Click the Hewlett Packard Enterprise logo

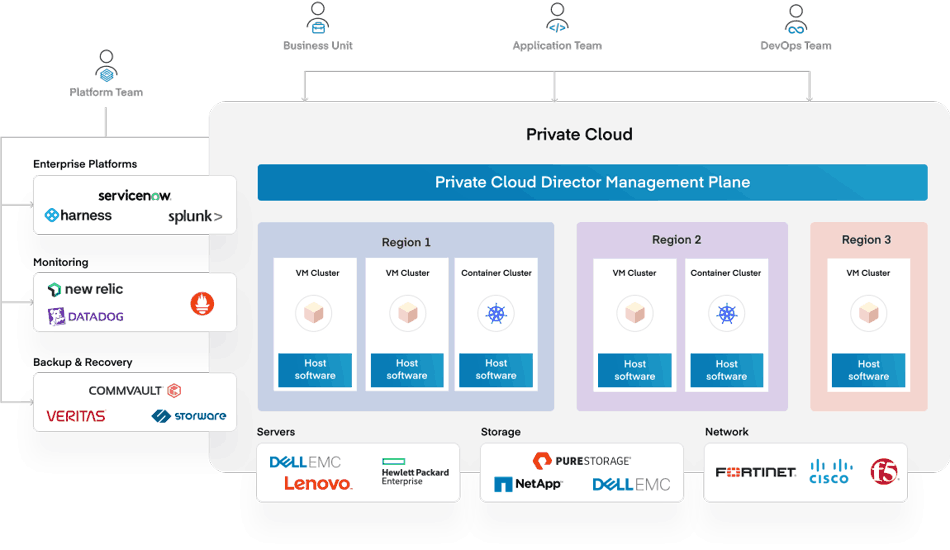(x=415, y=472)
